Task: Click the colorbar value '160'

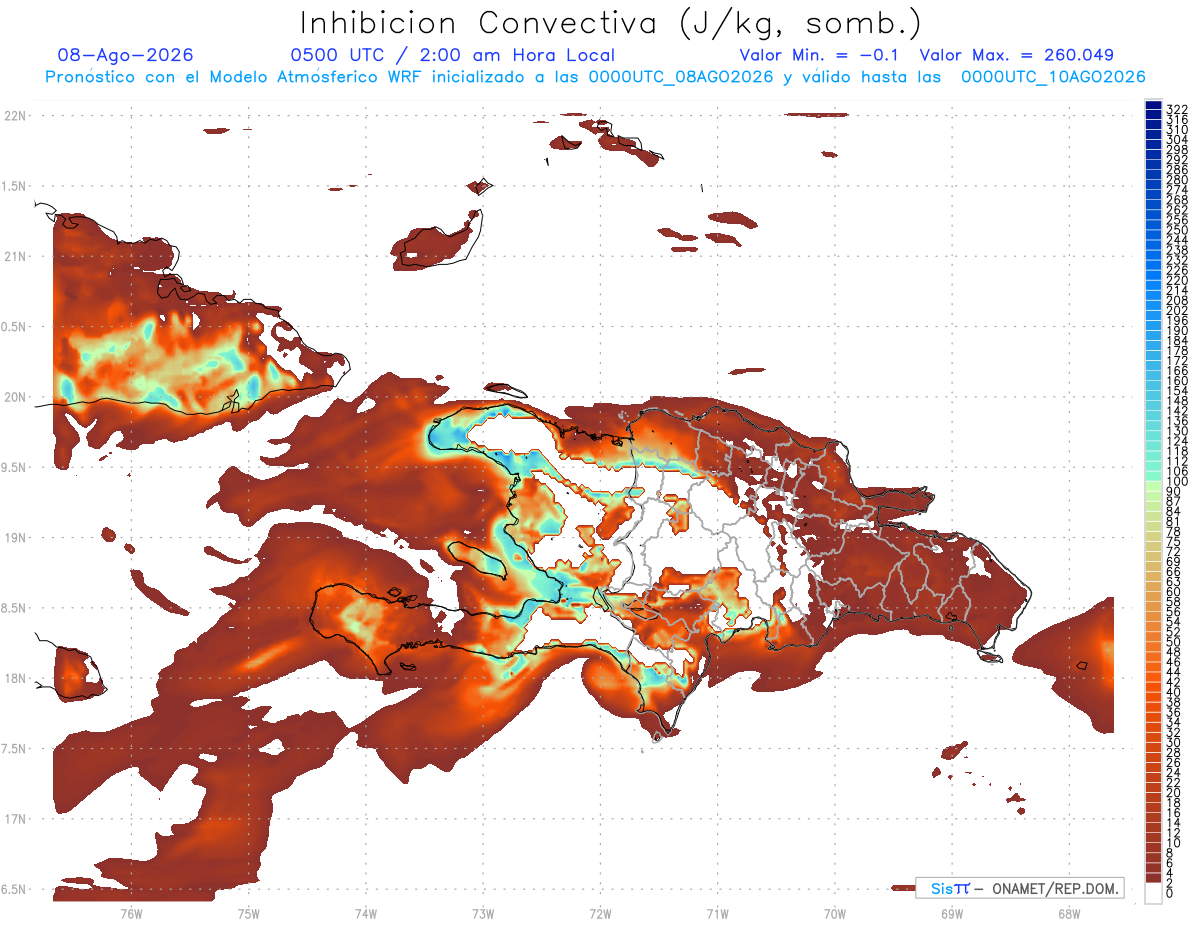Action: (1177, 381)
